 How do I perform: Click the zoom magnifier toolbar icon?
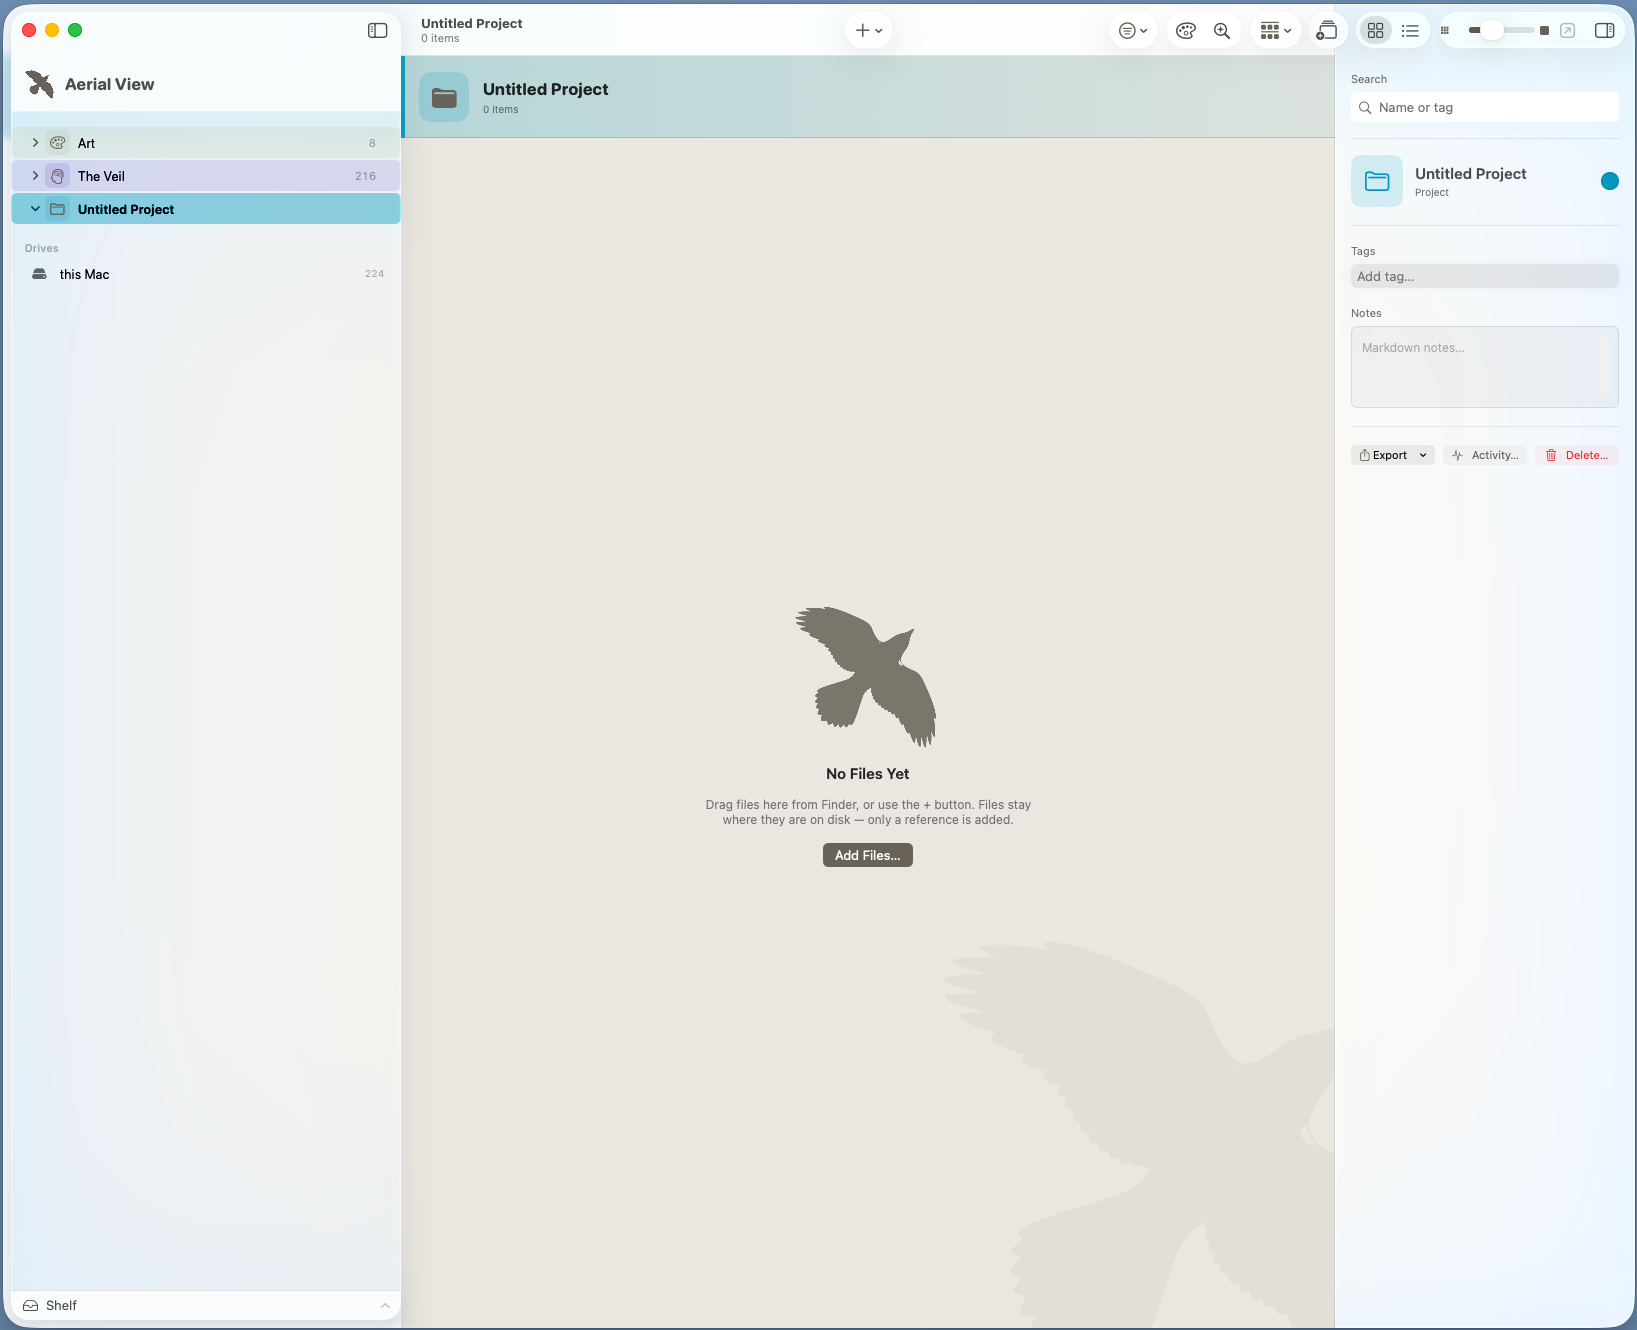pyautogui.click(x=1222, y=30)
